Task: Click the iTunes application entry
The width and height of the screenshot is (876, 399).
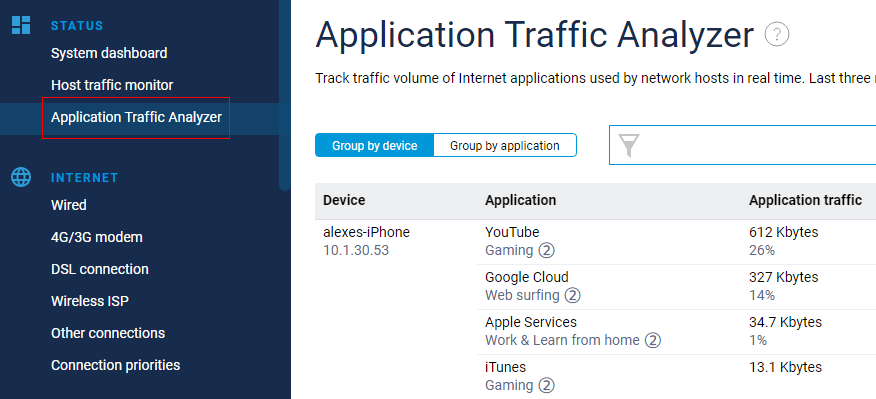Action: [505, 367]
